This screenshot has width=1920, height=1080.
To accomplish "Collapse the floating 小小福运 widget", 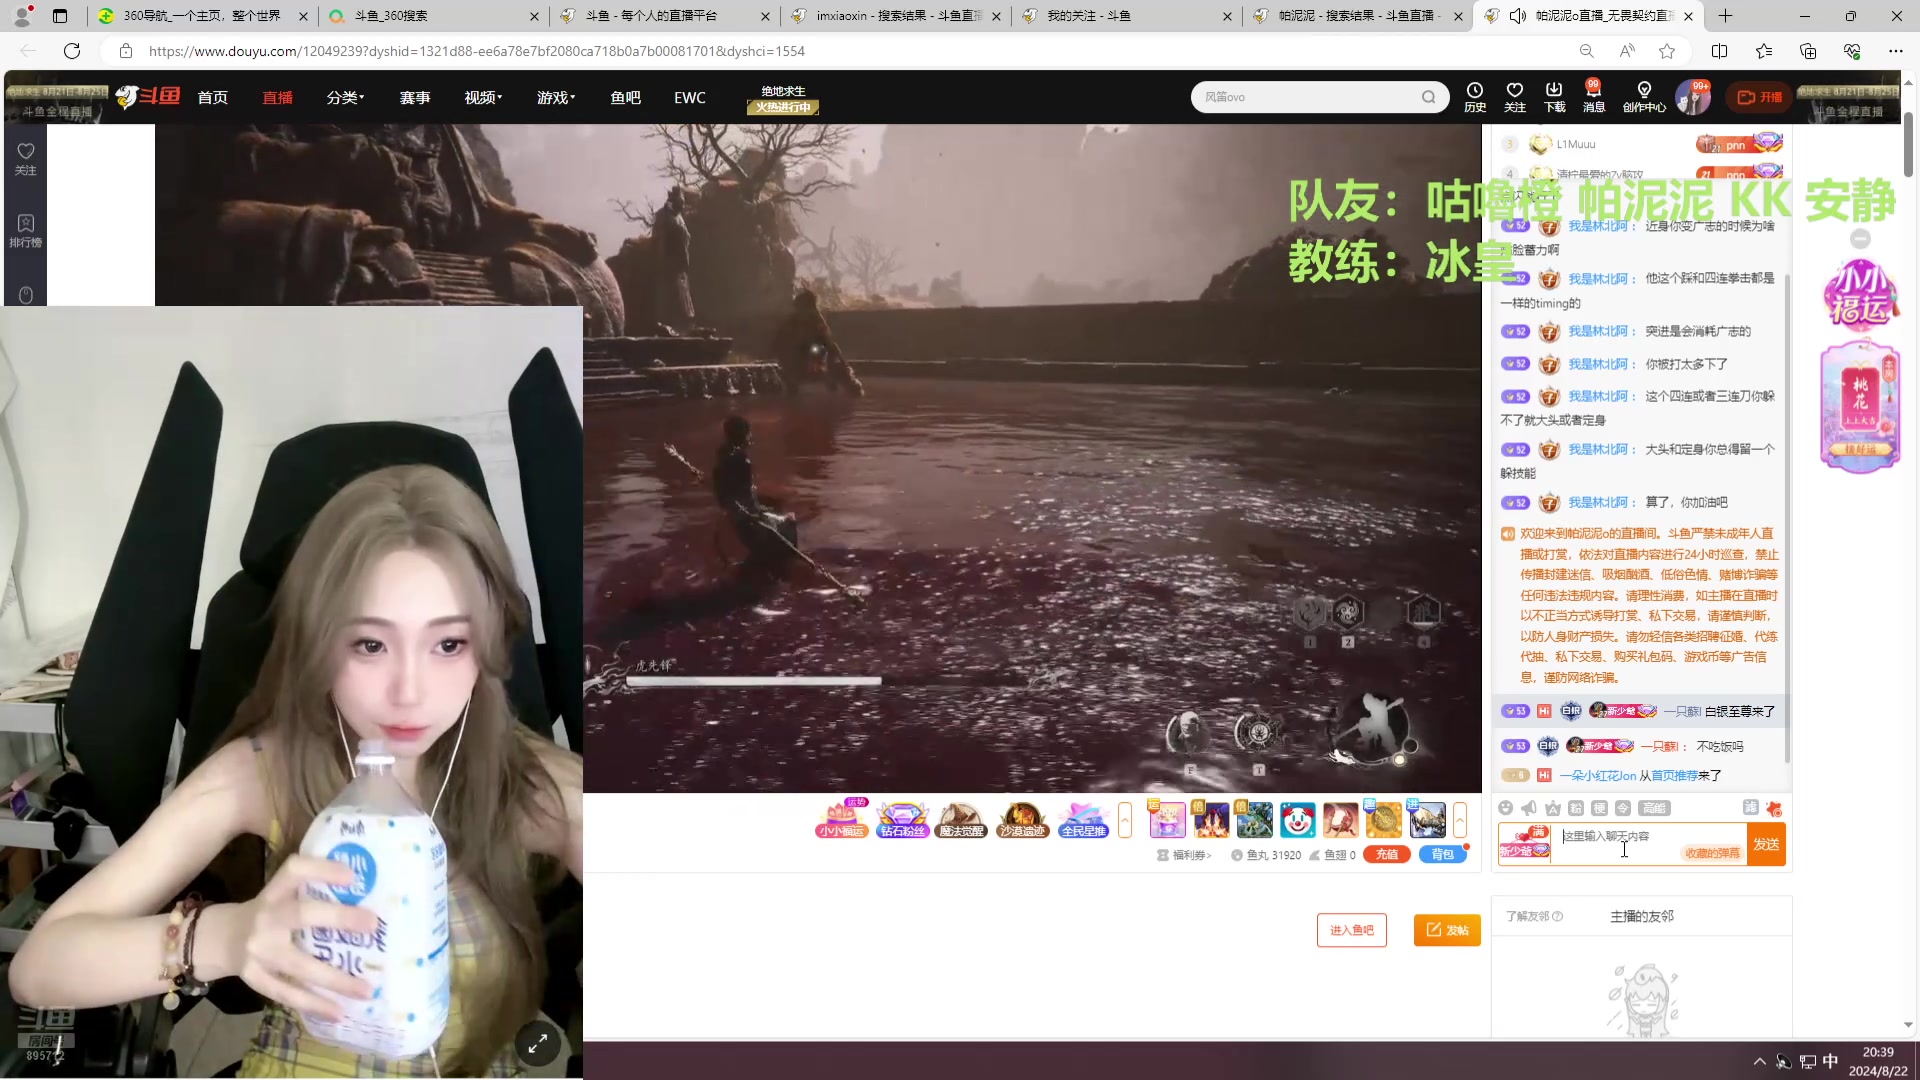I will [x=1860, y=238].
